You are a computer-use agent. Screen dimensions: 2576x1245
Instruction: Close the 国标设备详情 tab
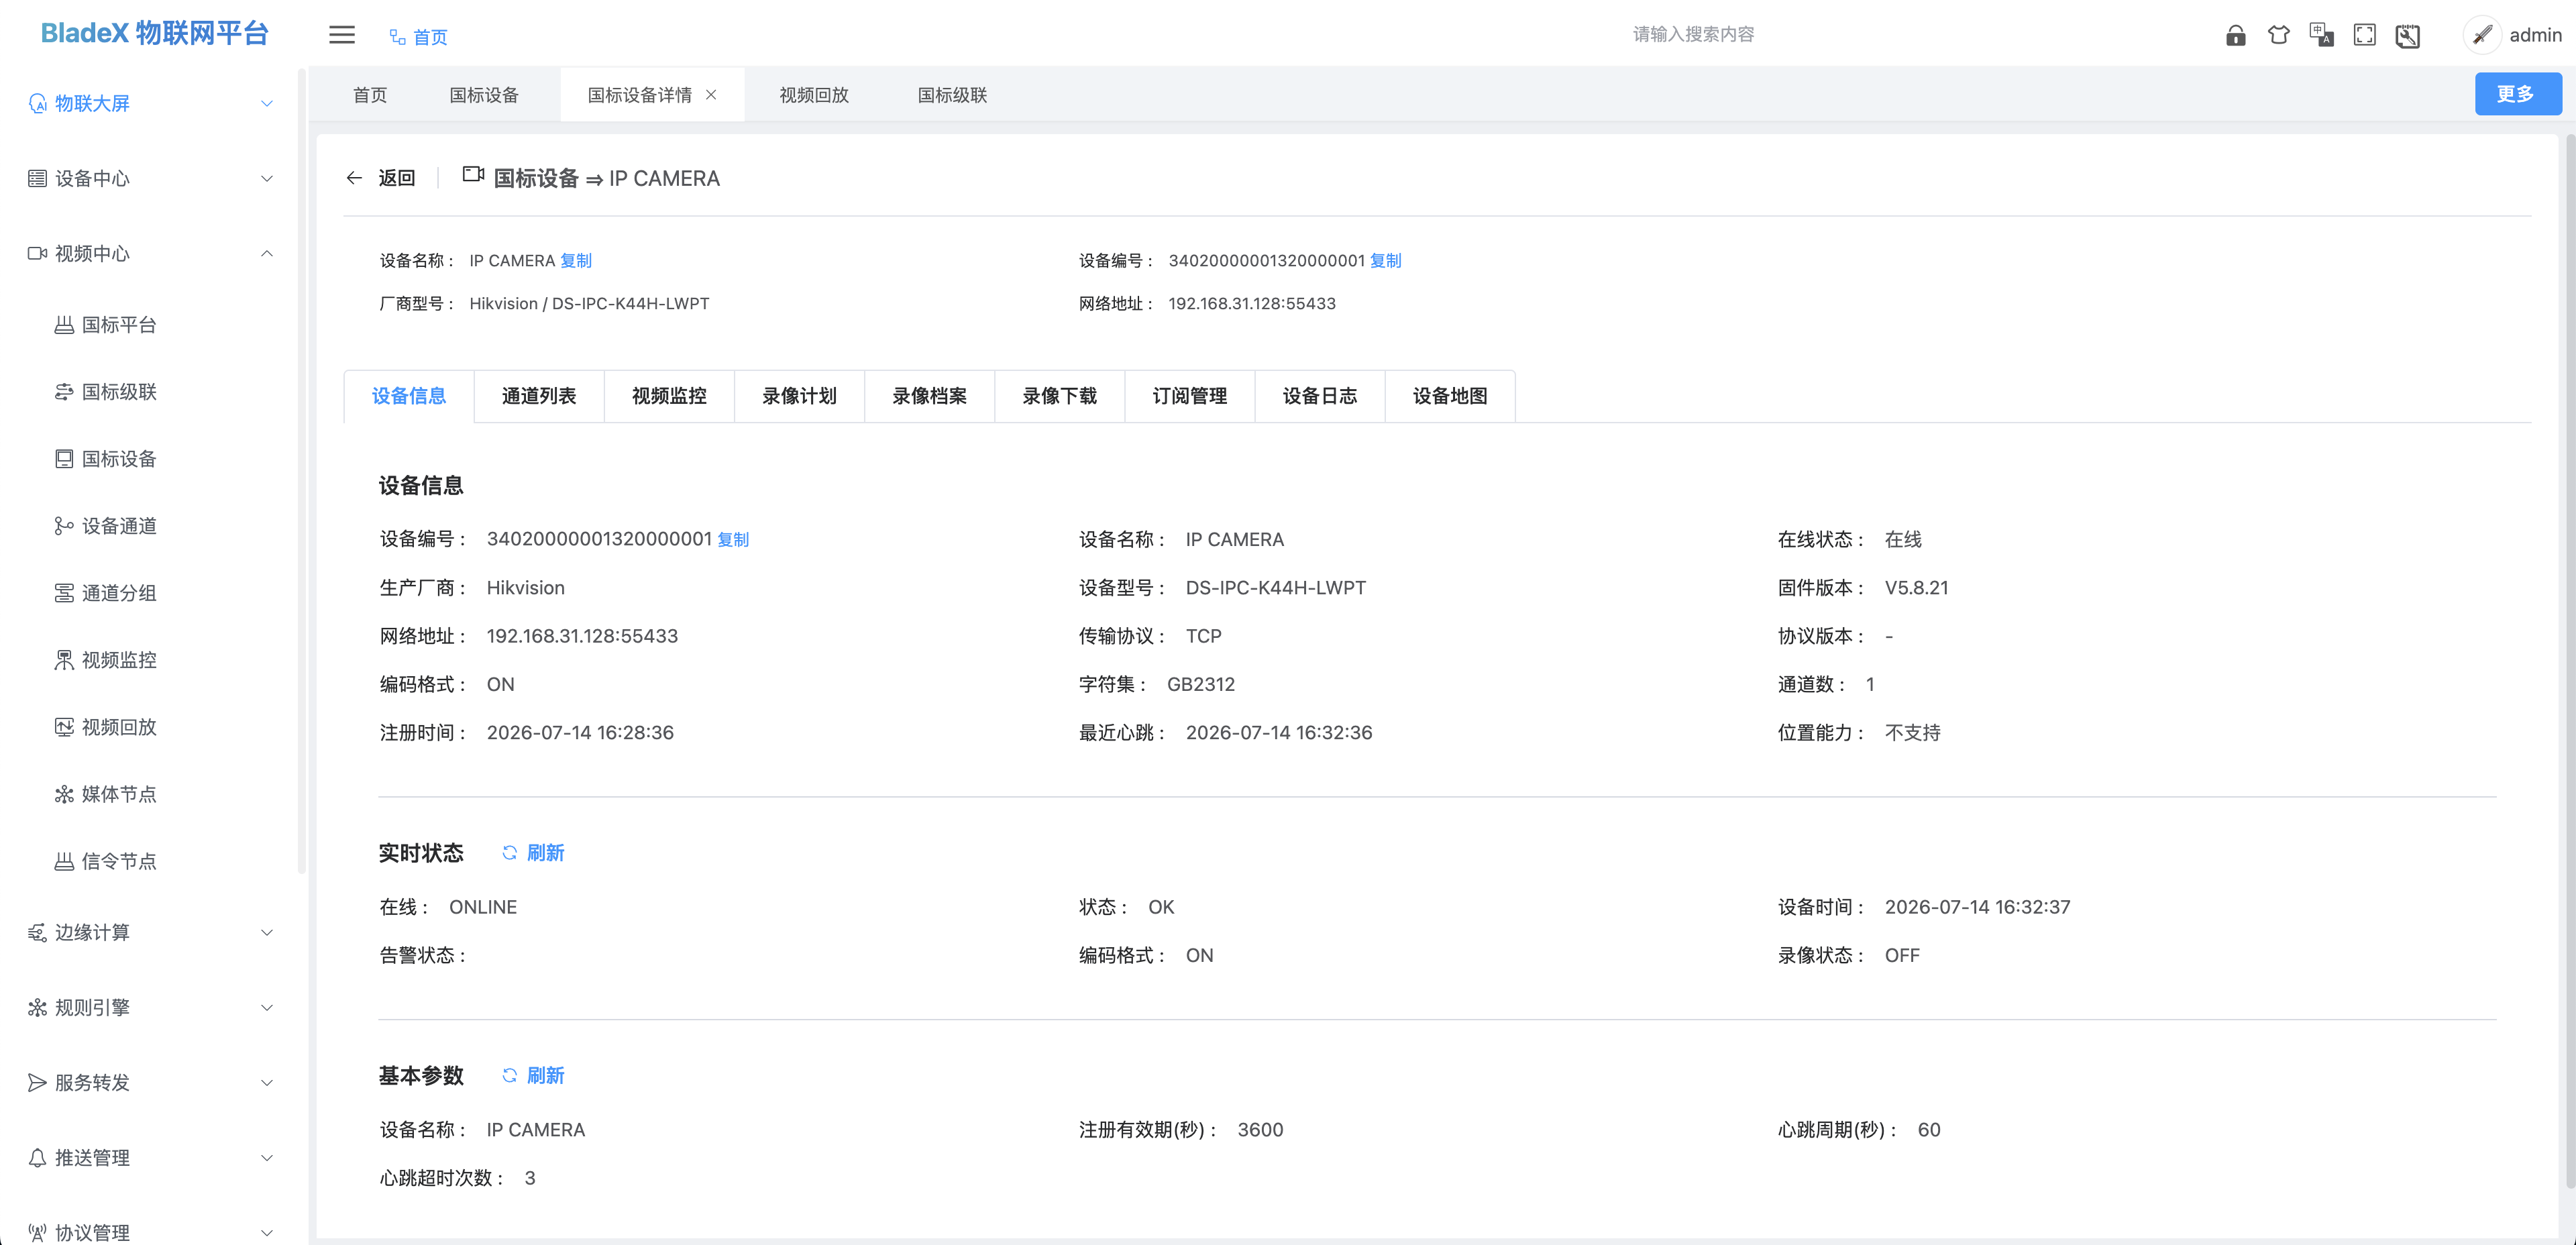(x=711, y=95)
